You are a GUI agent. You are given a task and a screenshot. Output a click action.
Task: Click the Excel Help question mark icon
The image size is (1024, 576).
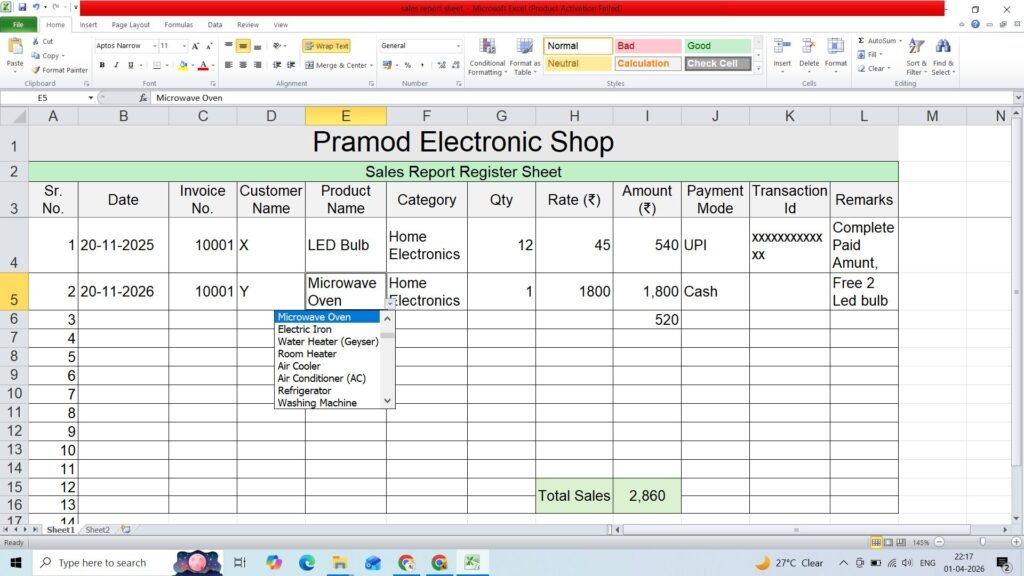click(x=975, y=24)
